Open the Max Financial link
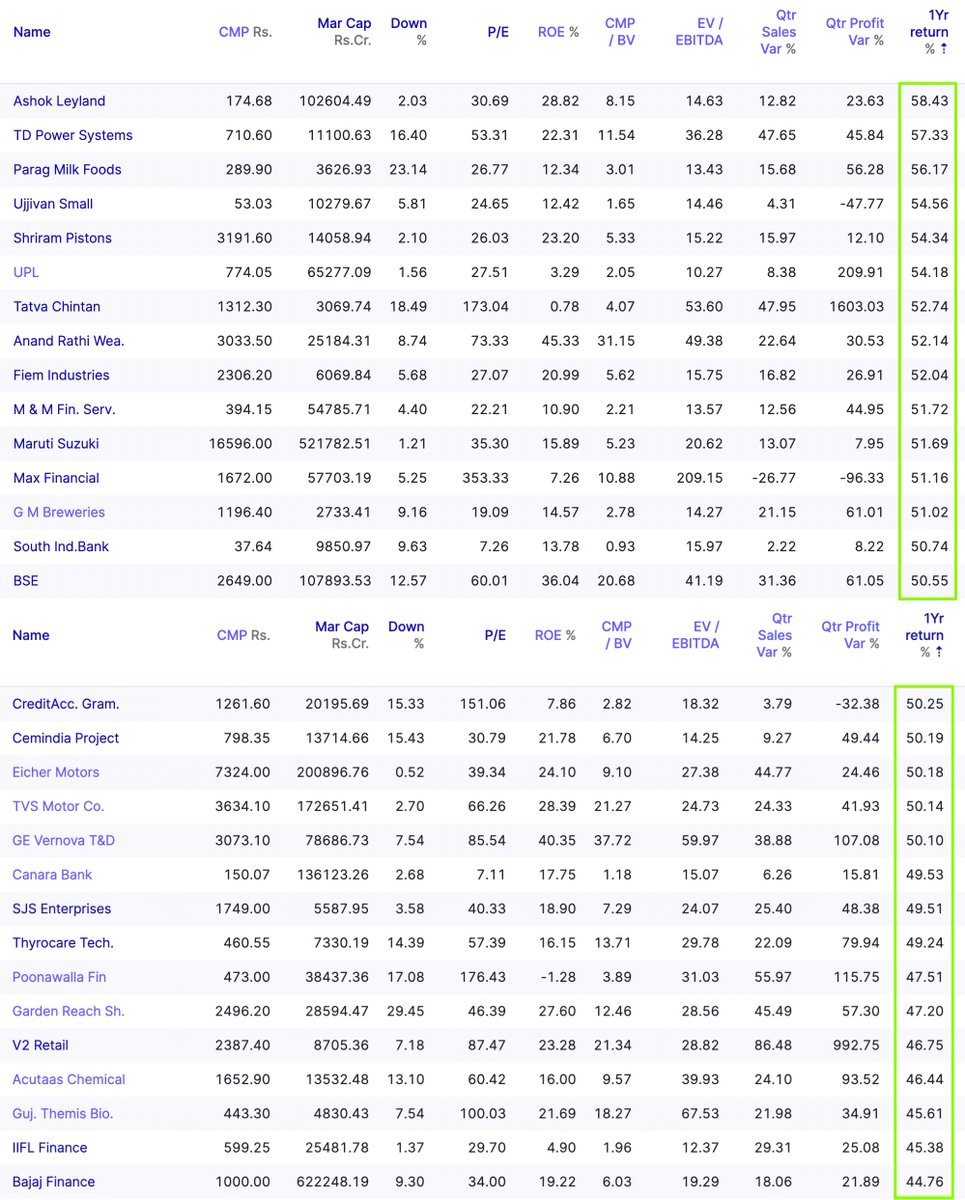Viewport: 965px width, 1200px height. pos(56,478)
